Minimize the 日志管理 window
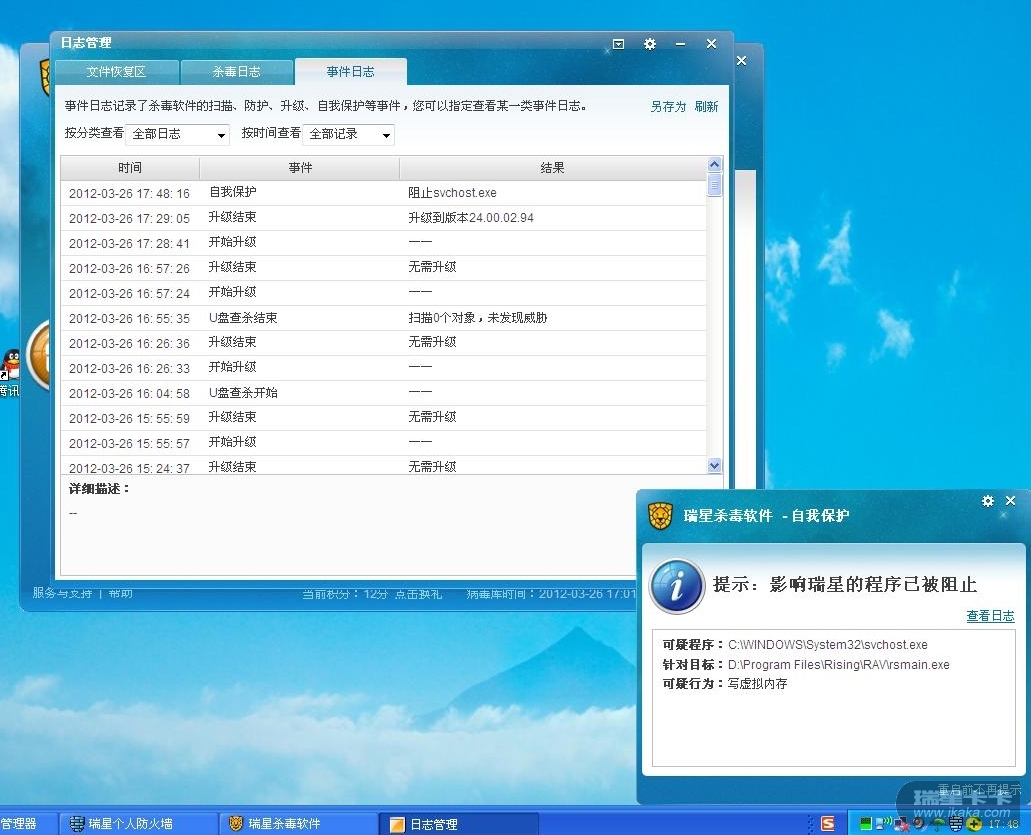This screenshot has height=835, width=1031. 680,44
